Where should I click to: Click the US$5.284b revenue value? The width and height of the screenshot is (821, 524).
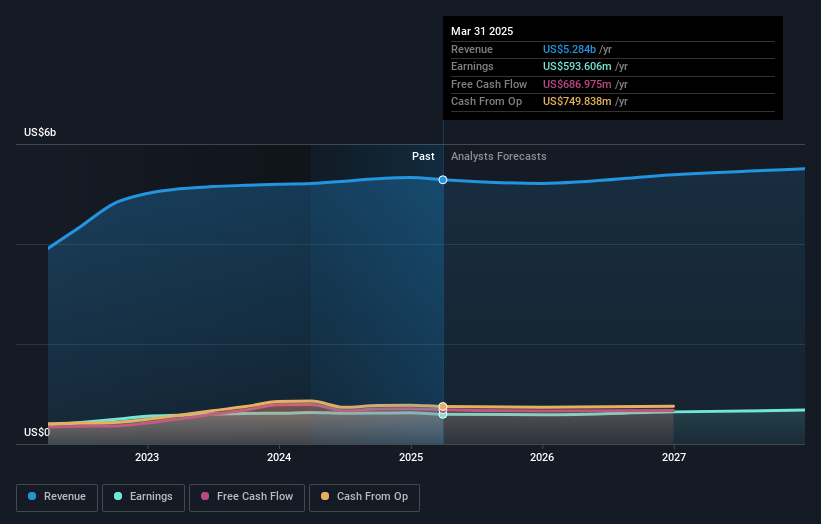click(x=569, y=49)
